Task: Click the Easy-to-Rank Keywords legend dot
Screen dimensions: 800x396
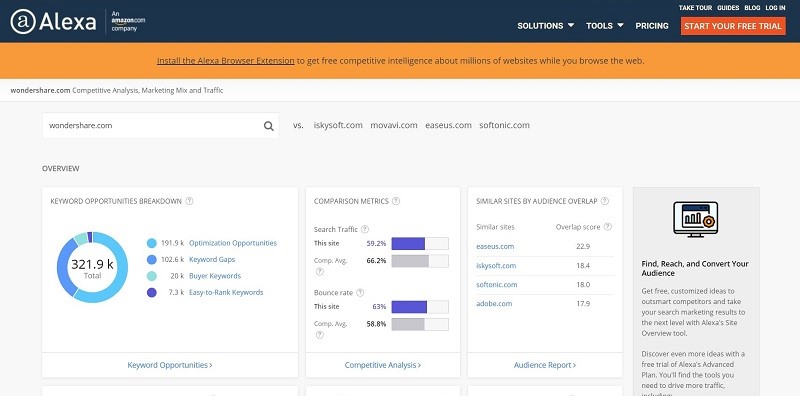Action: (x=152, y=292)
